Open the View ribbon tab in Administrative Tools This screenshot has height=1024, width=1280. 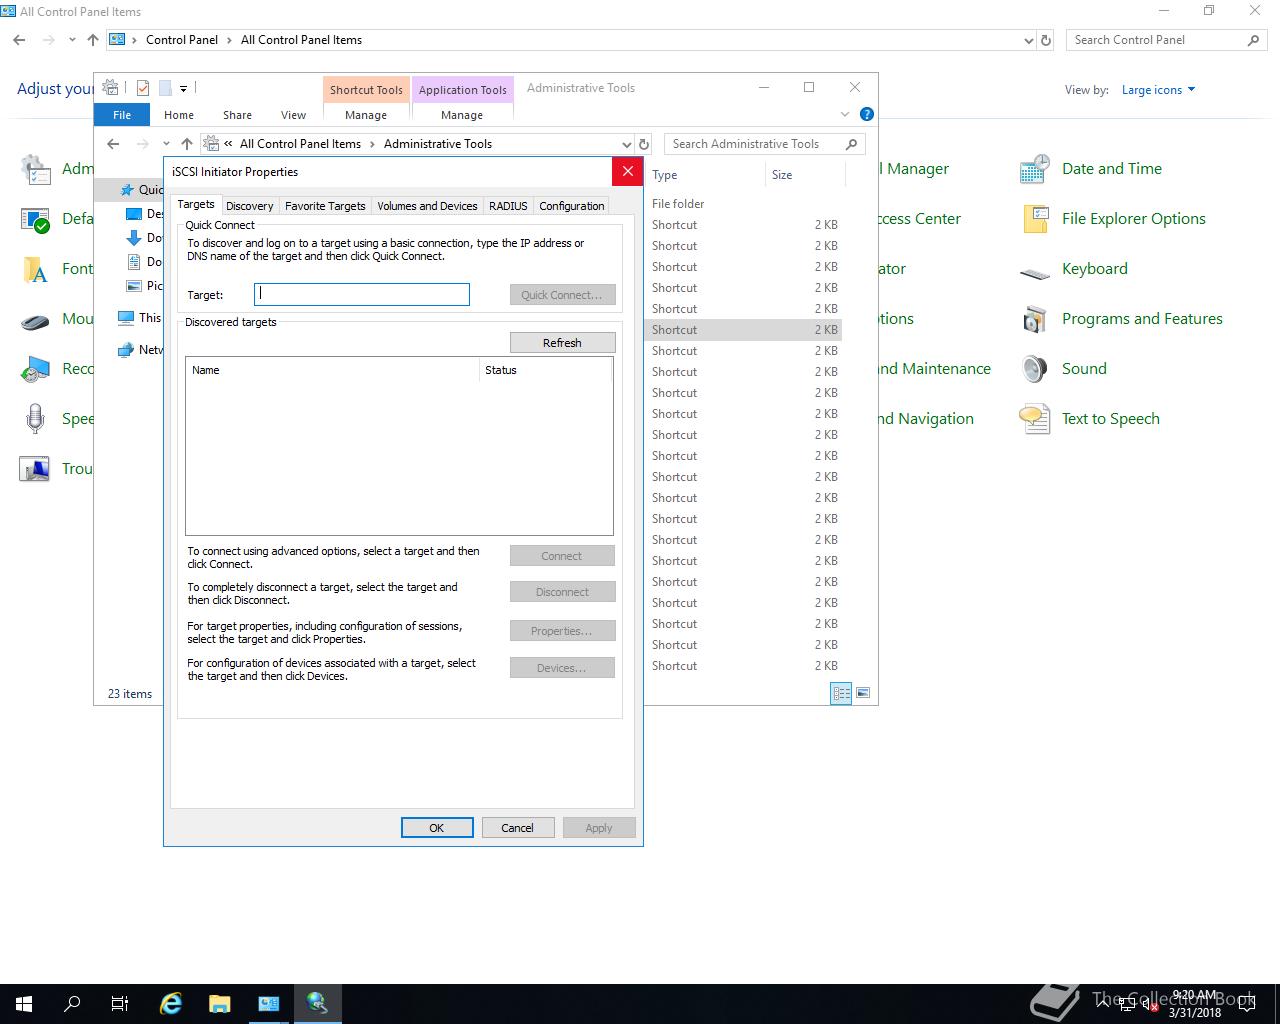pyautogui.click(x=293, y=115)
